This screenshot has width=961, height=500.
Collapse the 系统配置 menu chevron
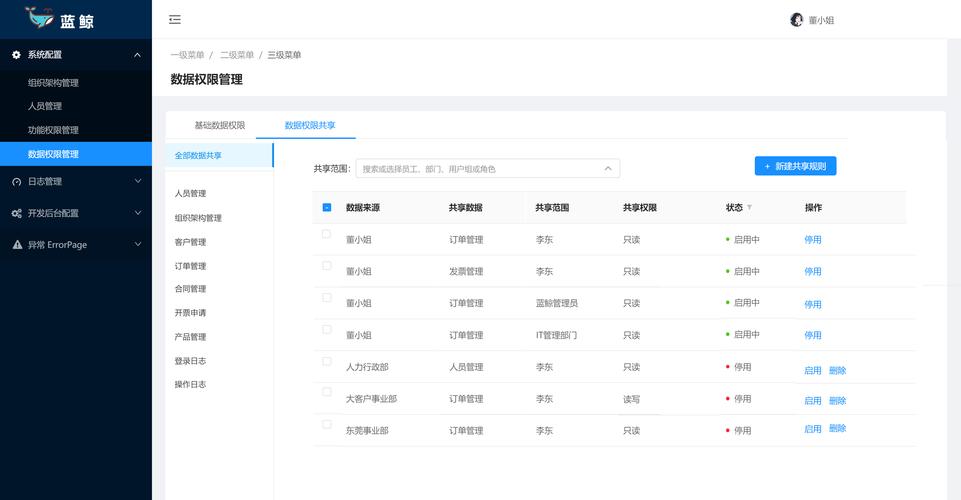tap(138, 55)
